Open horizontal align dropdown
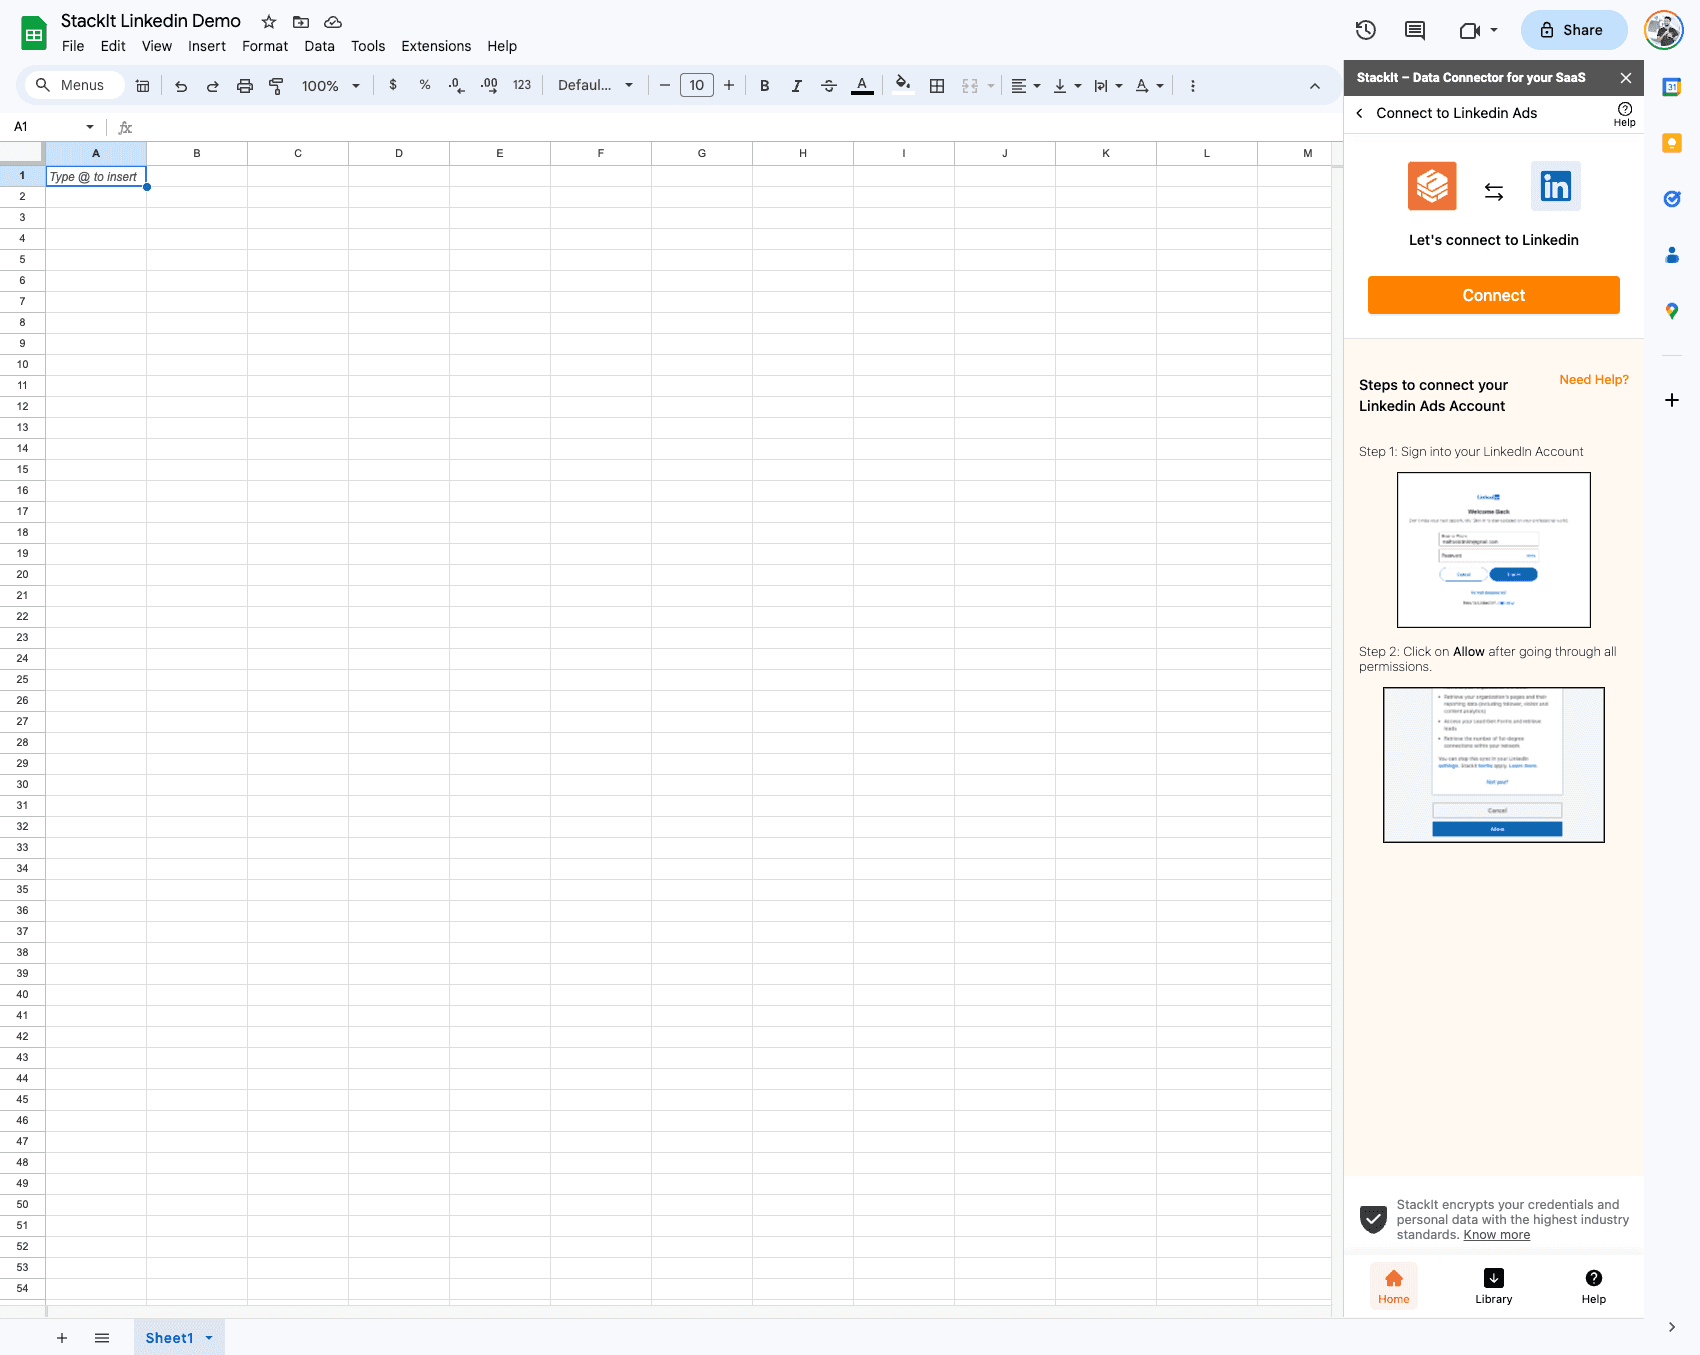Image resolution: width=1700 pixels, height=1355 pixels. (x=1026, y=86)
